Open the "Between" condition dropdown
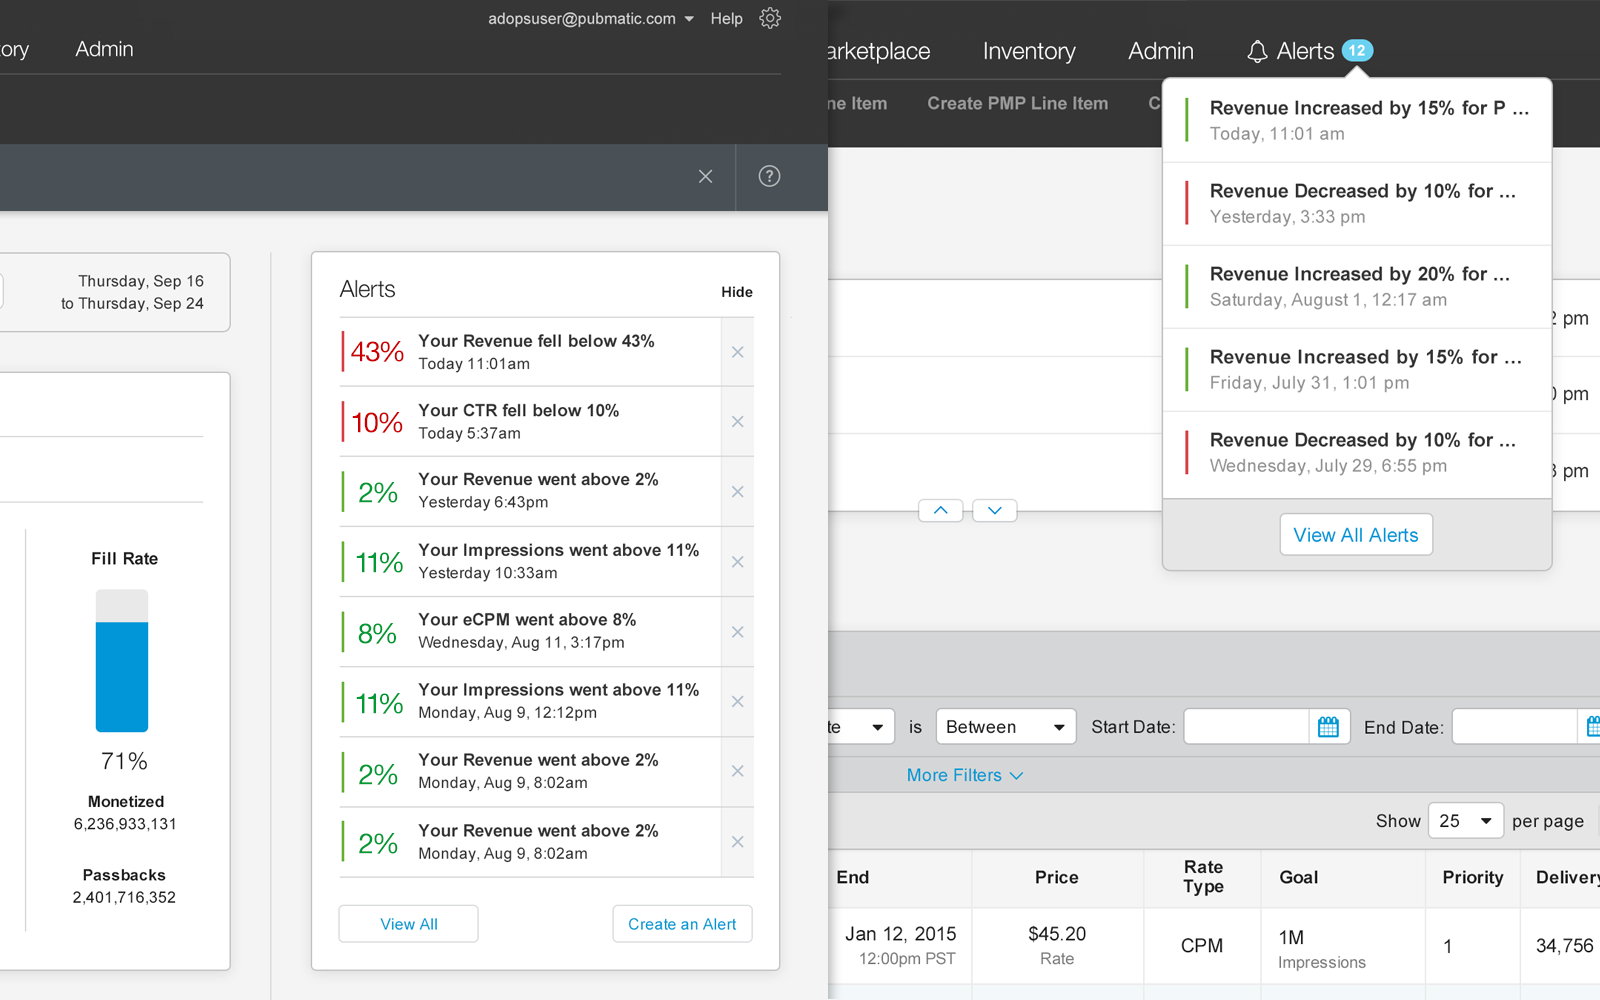Screen dimensions: 1600x1000 (1004, 726)
